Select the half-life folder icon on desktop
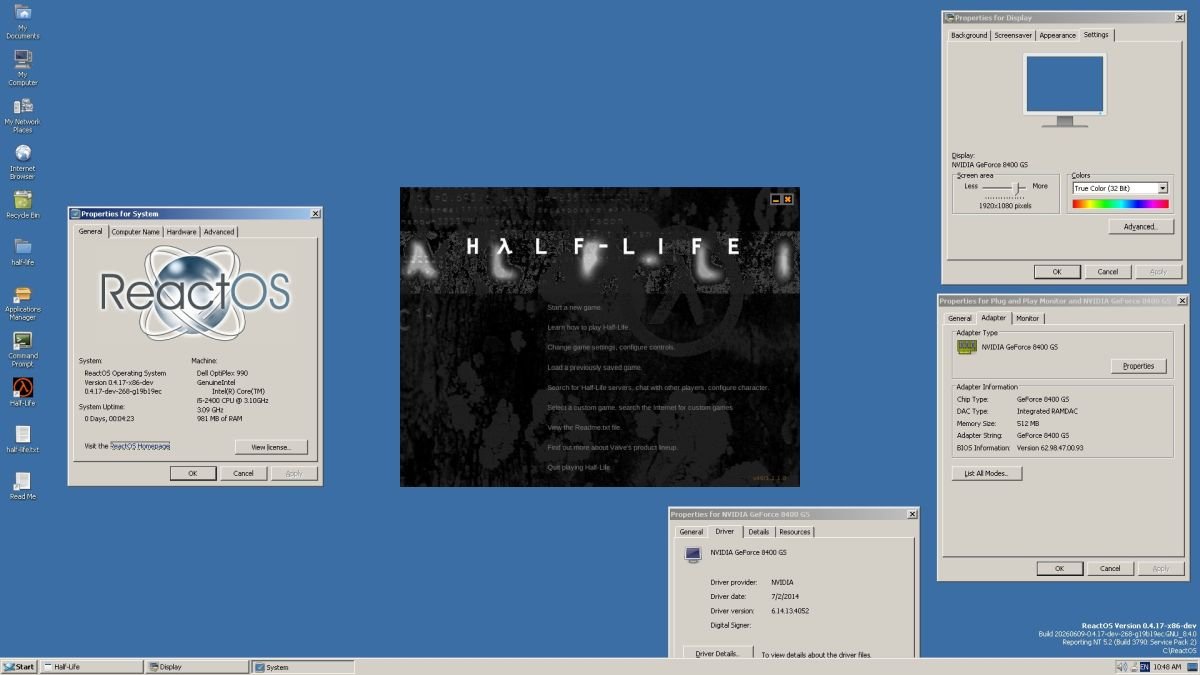 [x=22, y=251]
